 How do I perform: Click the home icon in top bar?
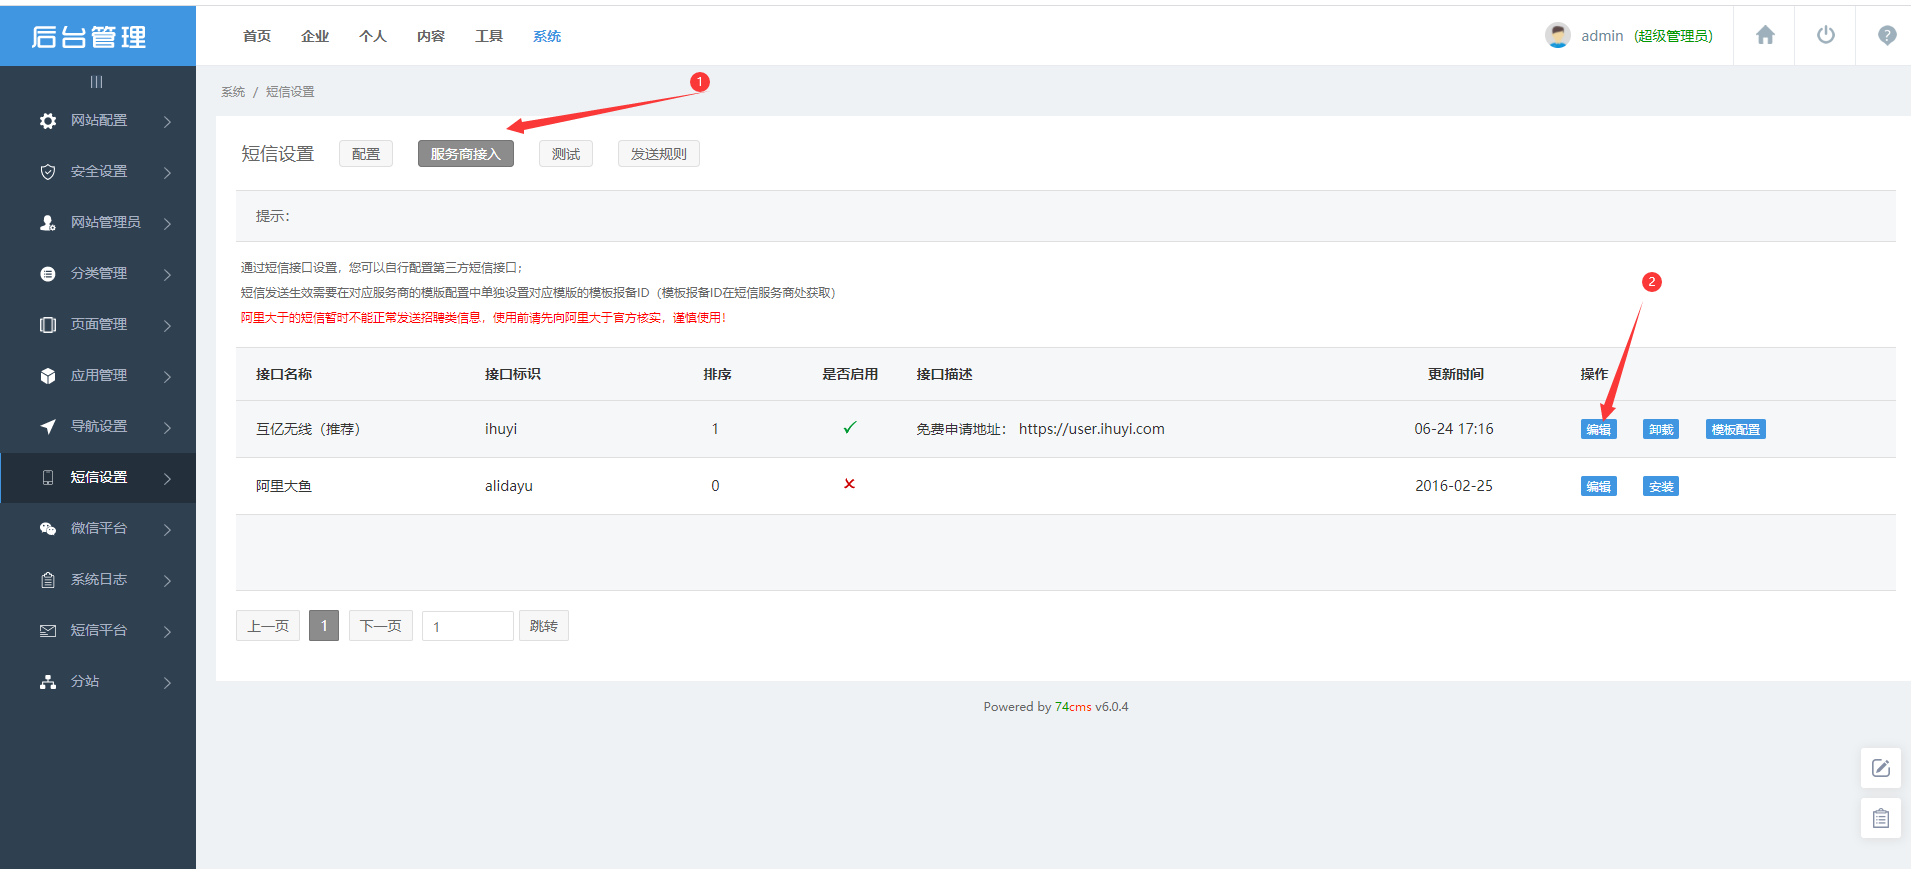coord(1765,36)
